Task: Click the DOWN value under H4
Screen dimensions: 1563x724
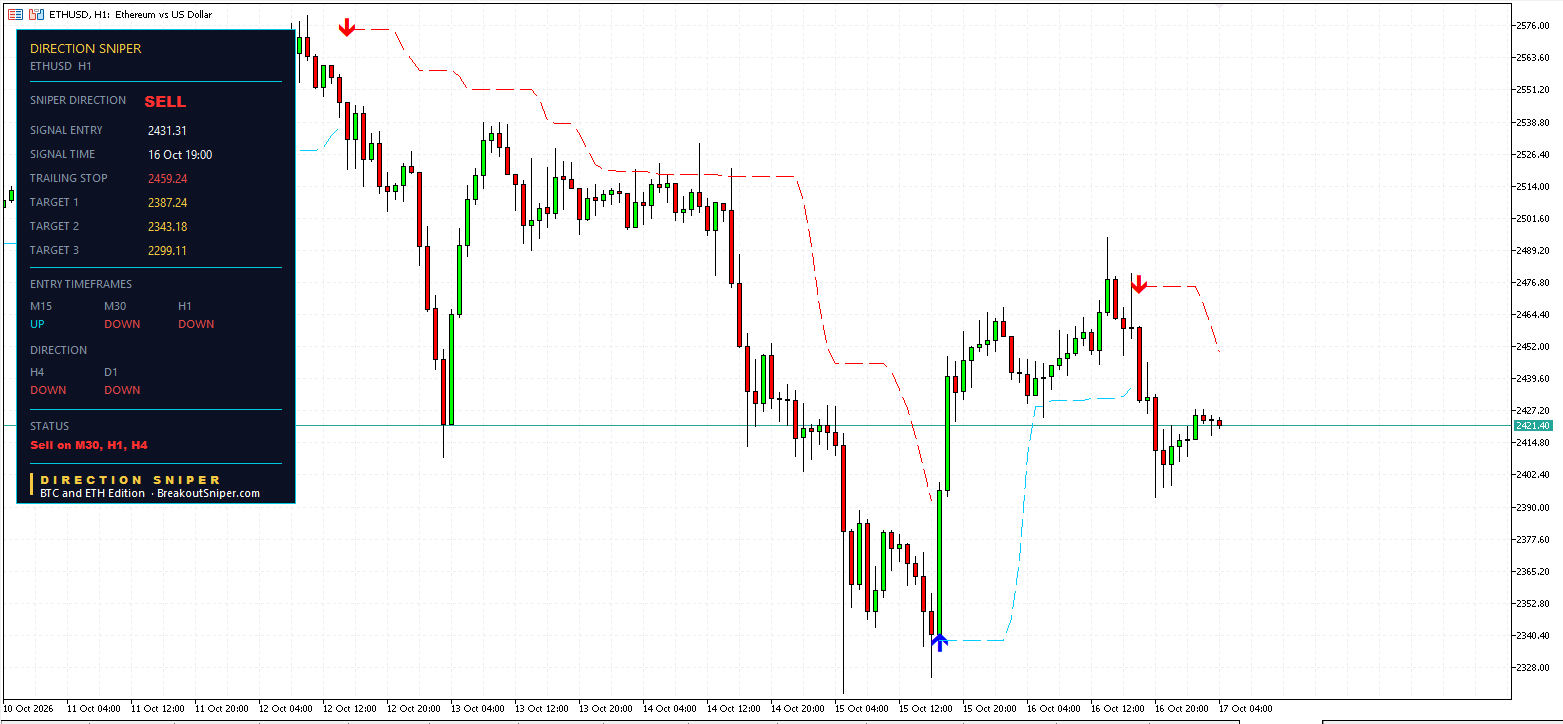Action: pyautogui.click(x=48, y=390)
